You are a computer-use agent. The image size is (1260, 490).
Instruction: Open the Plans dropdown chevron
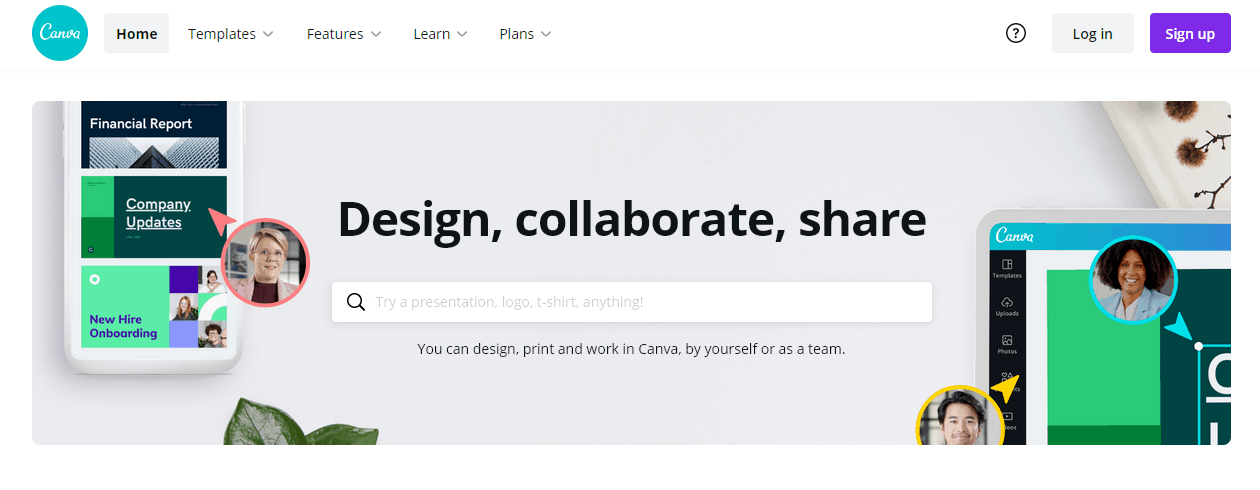[546, 34]
